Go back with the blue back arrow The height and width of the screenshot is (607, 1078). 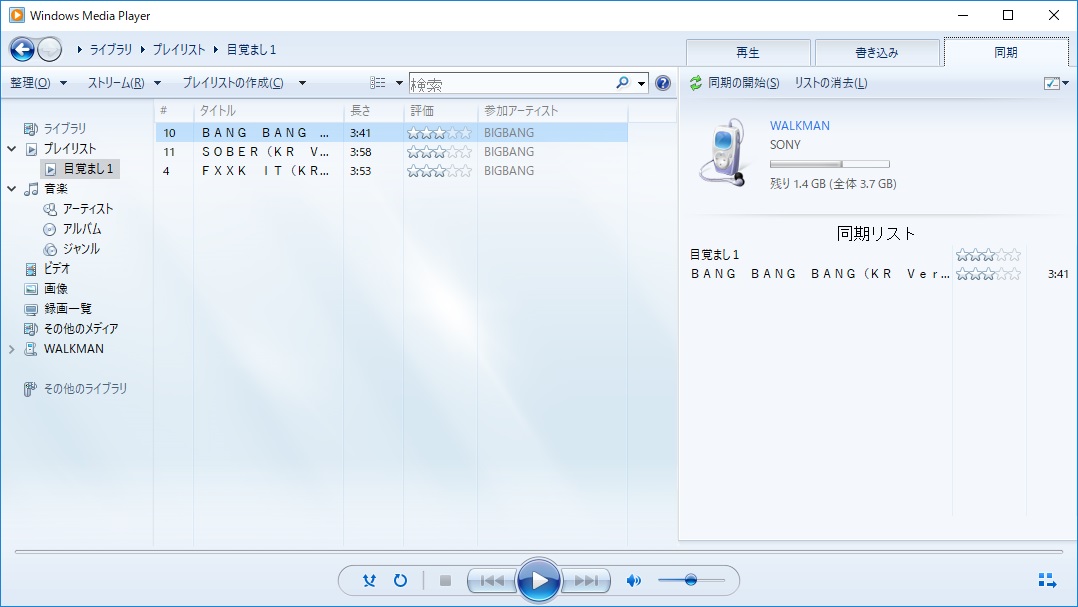(22, 49)
